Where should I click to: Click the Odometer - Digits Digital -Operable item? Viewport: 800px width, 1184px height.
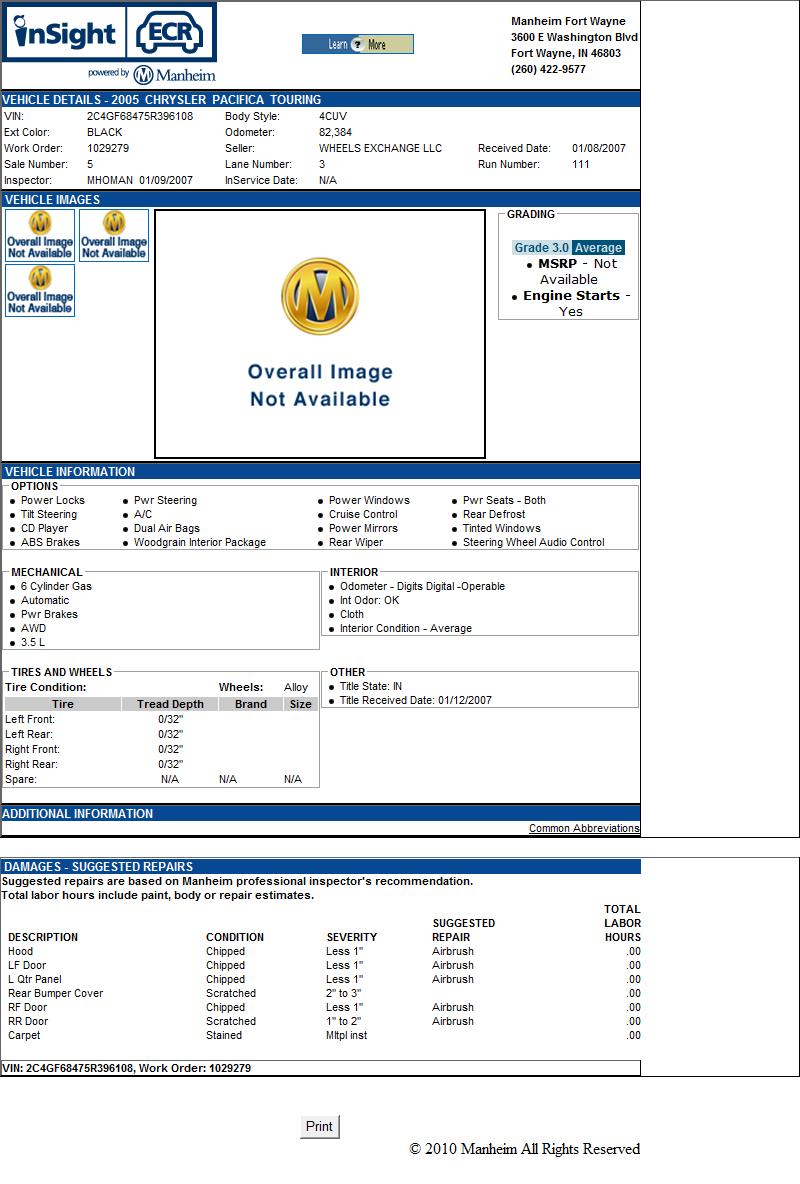point(422,586)
